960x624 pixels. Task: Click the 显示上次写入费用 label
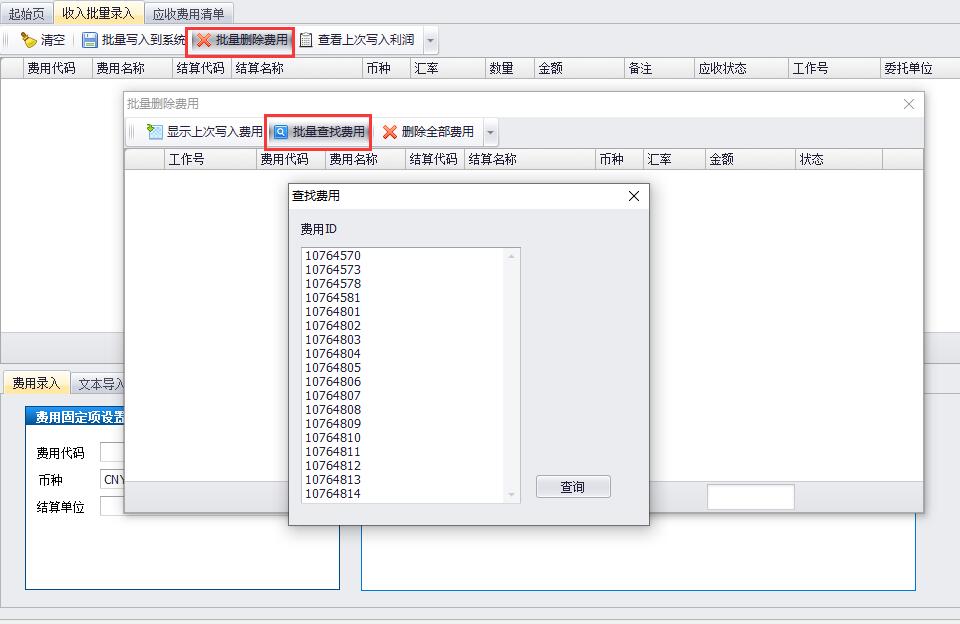[215, 132]
